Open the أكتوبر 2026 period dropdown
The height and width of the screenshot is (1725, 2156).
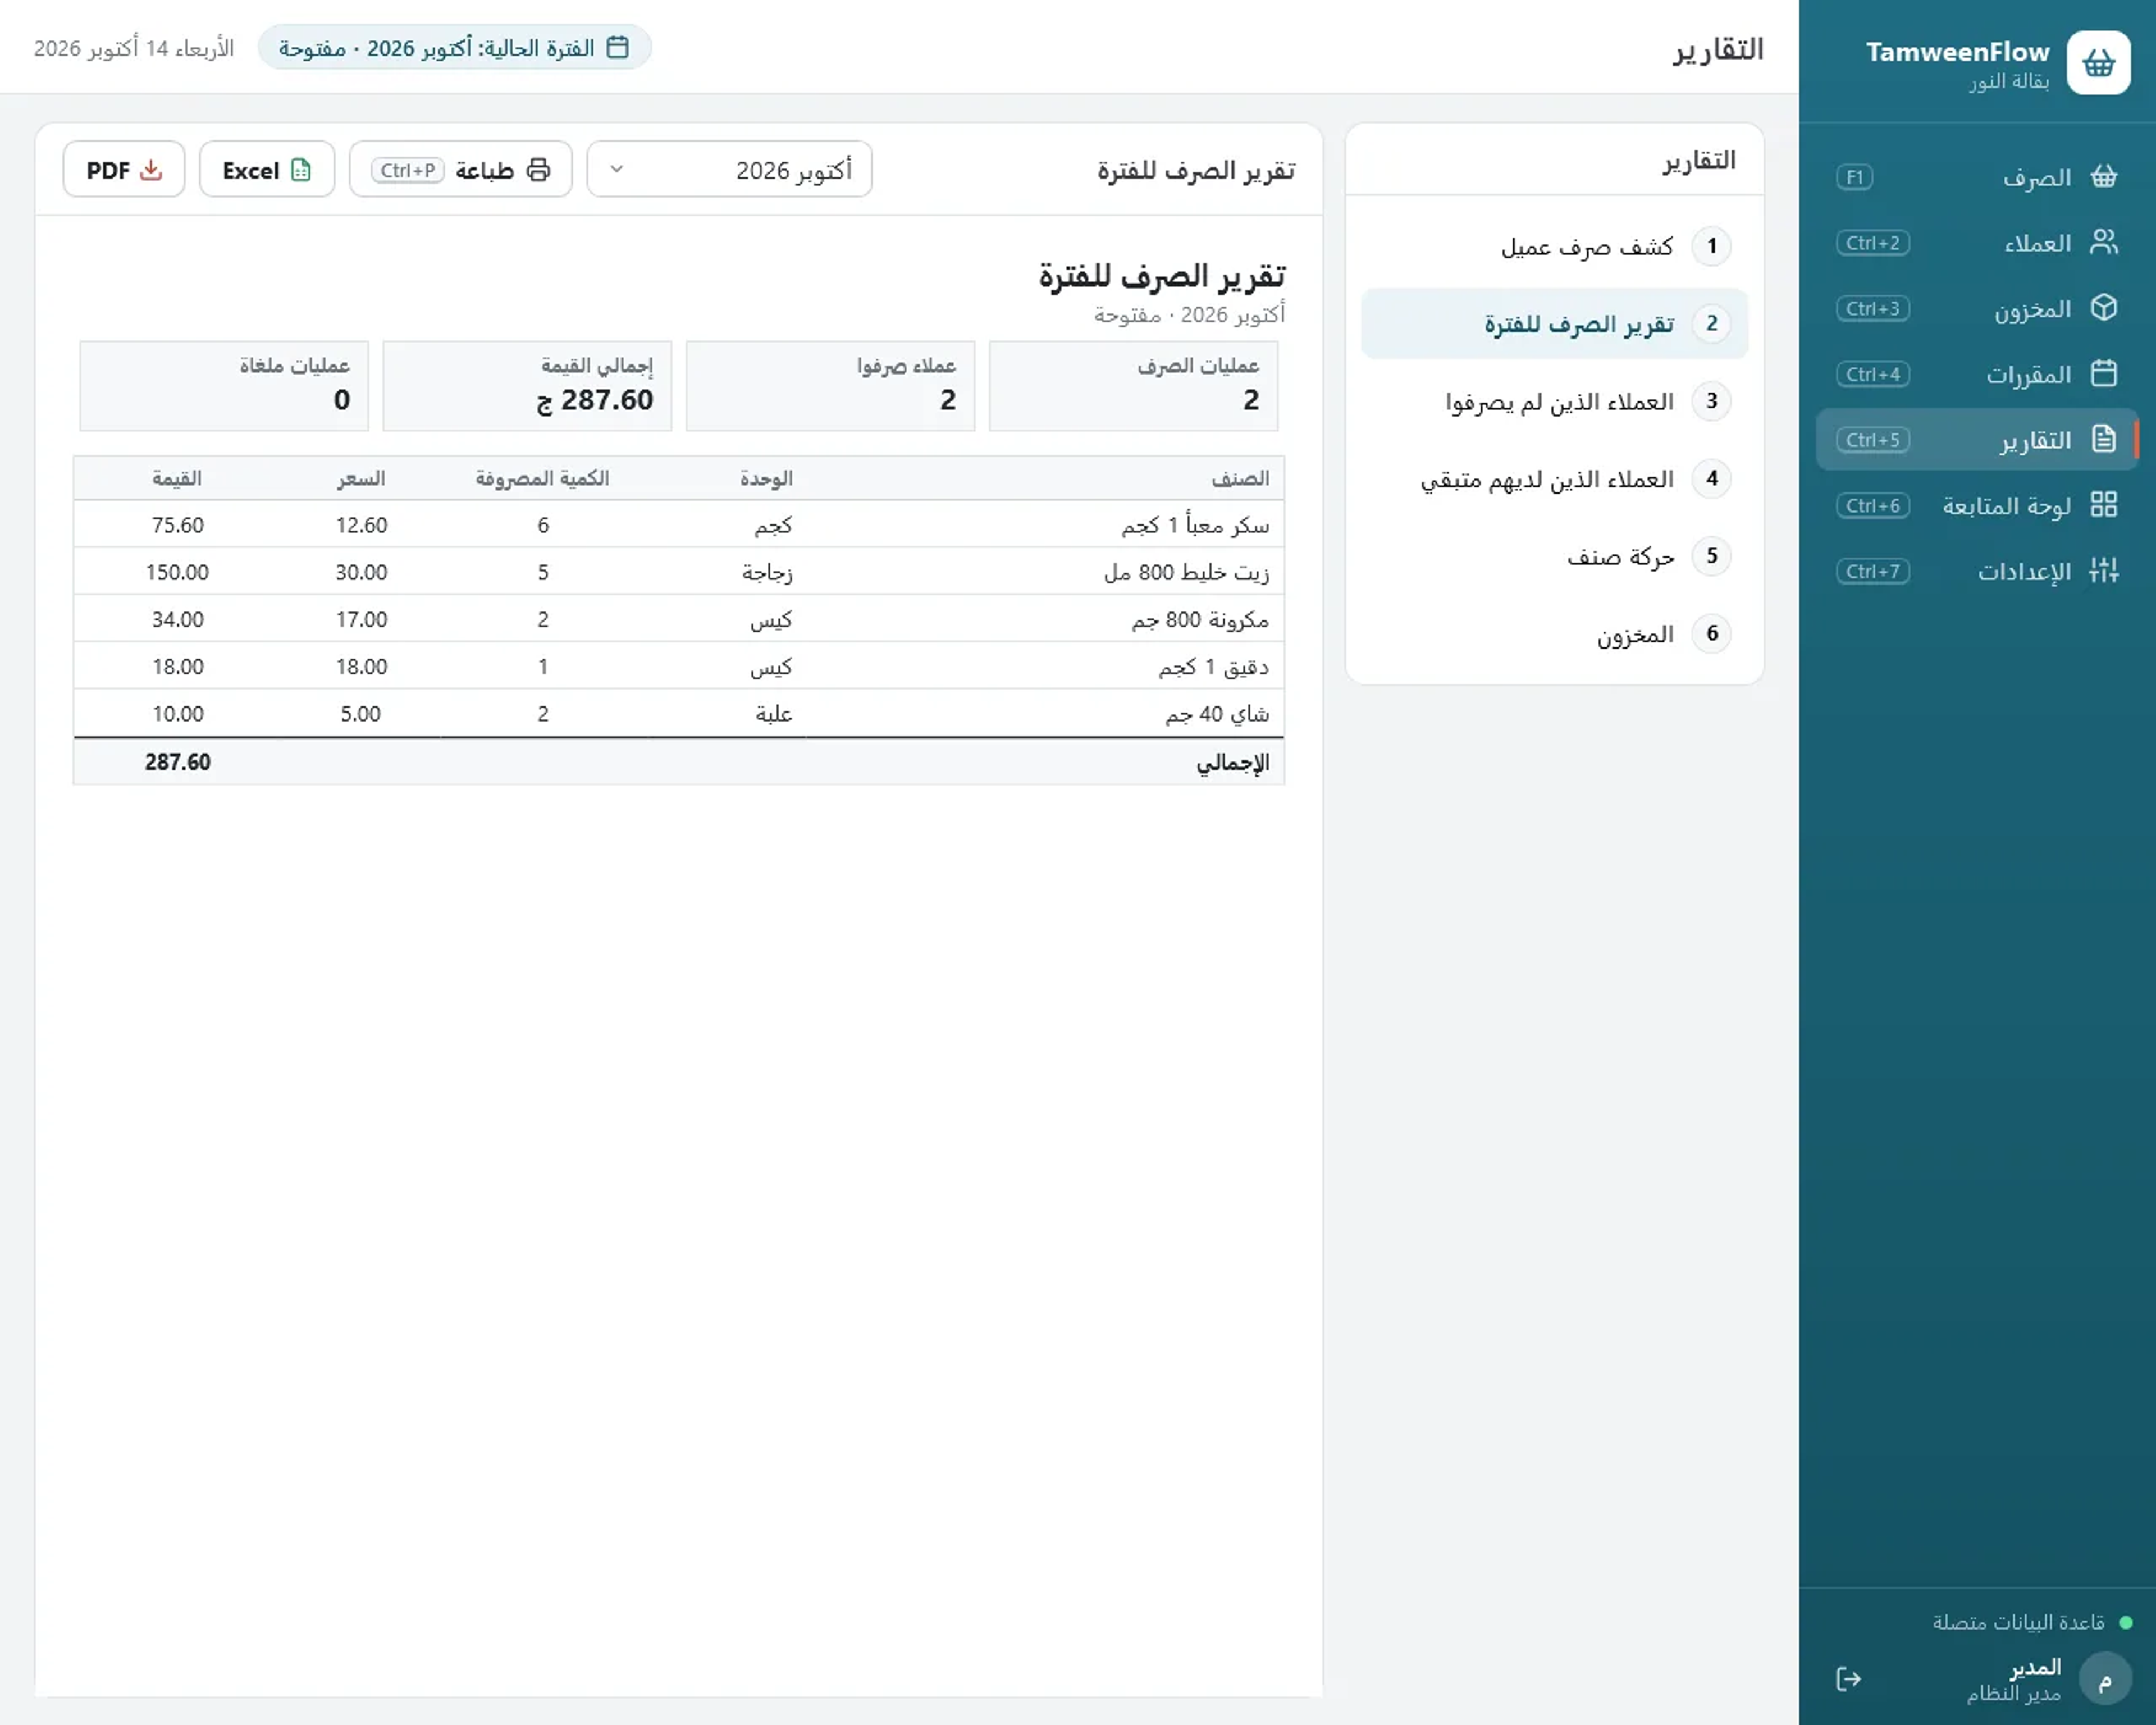729,170
